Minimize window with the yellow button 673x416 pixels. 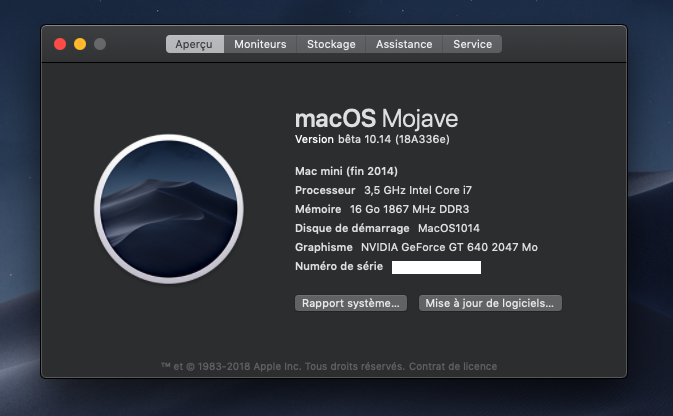pos(80,44)
